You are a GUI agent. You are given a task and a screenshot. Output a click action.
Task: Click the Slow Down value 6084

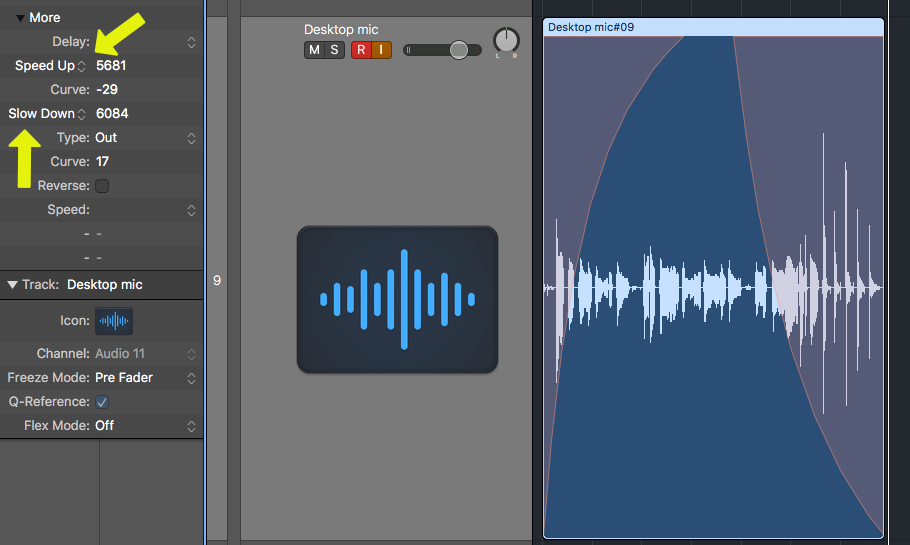pos(112,114)
